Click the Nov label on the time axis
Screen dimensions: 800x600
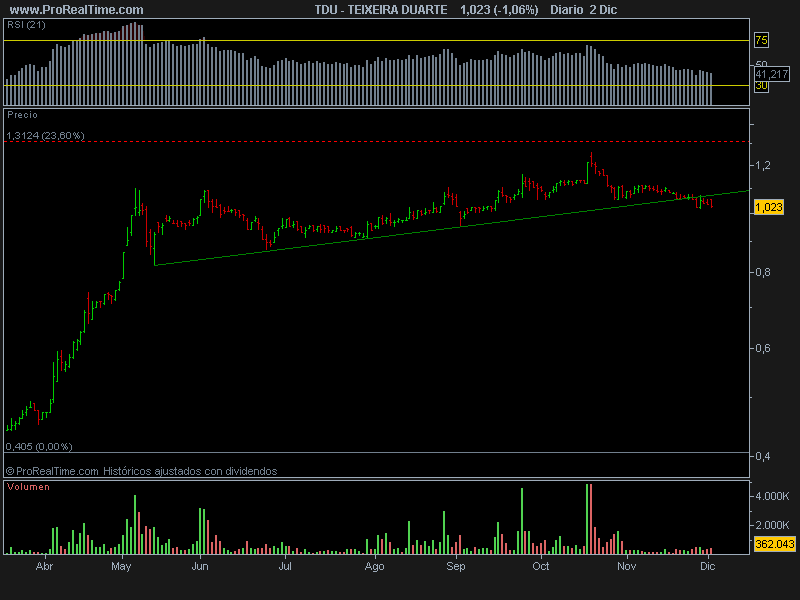point(627,566)
